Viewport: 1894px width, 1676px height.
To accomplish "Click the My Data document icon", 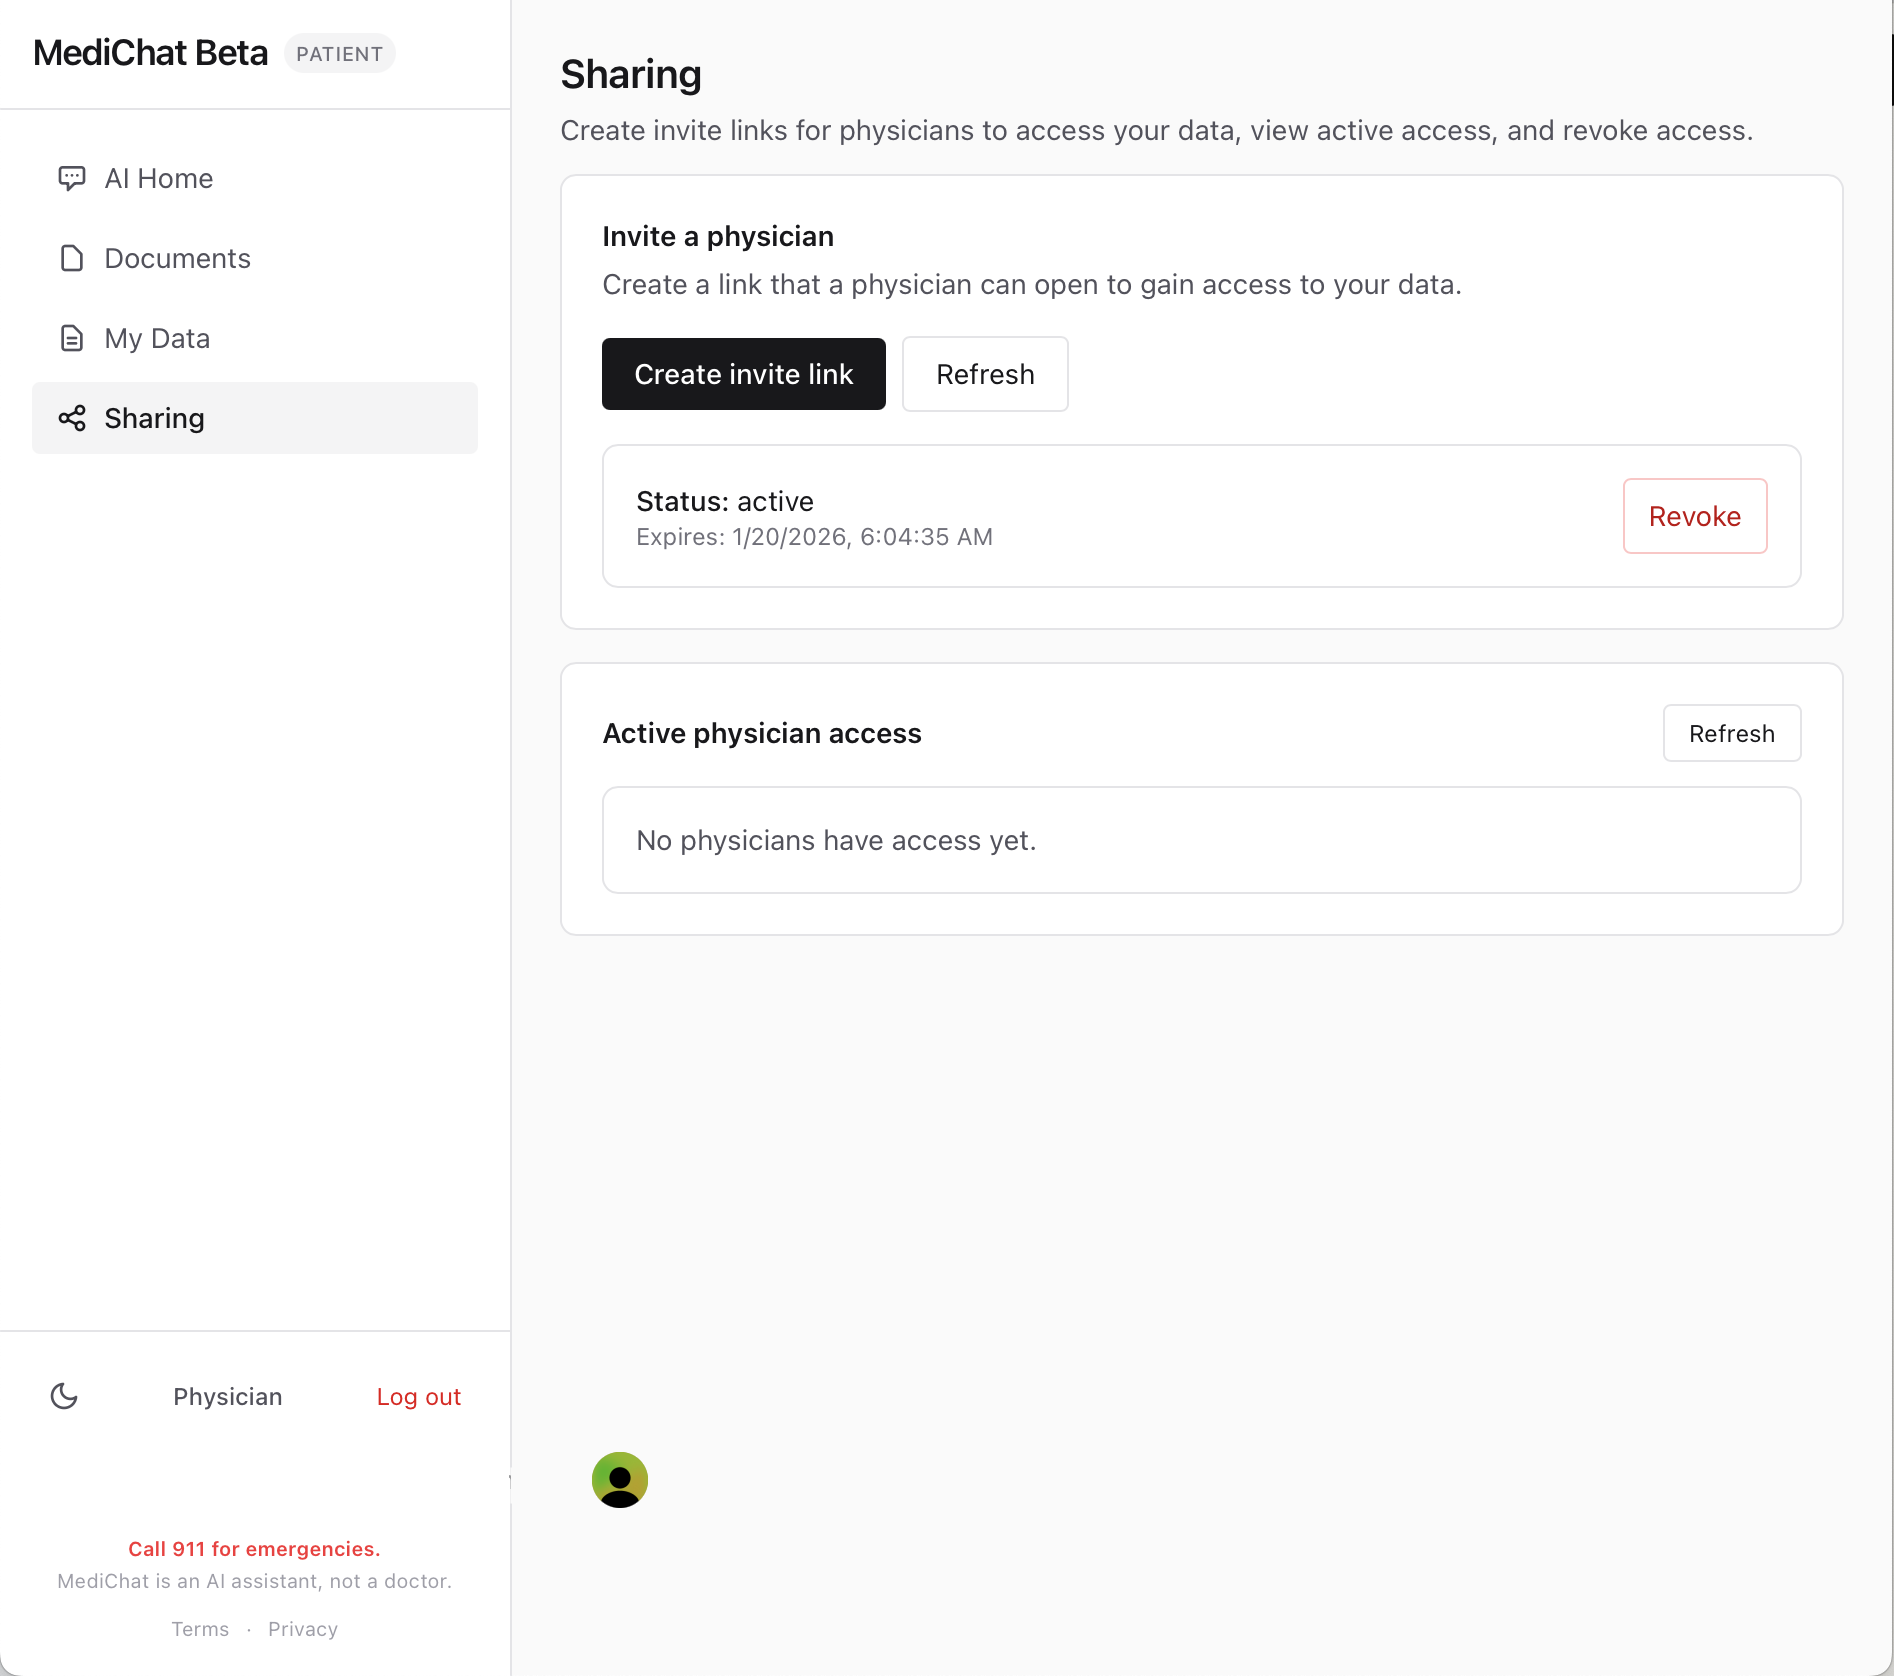I will [71, 338].
